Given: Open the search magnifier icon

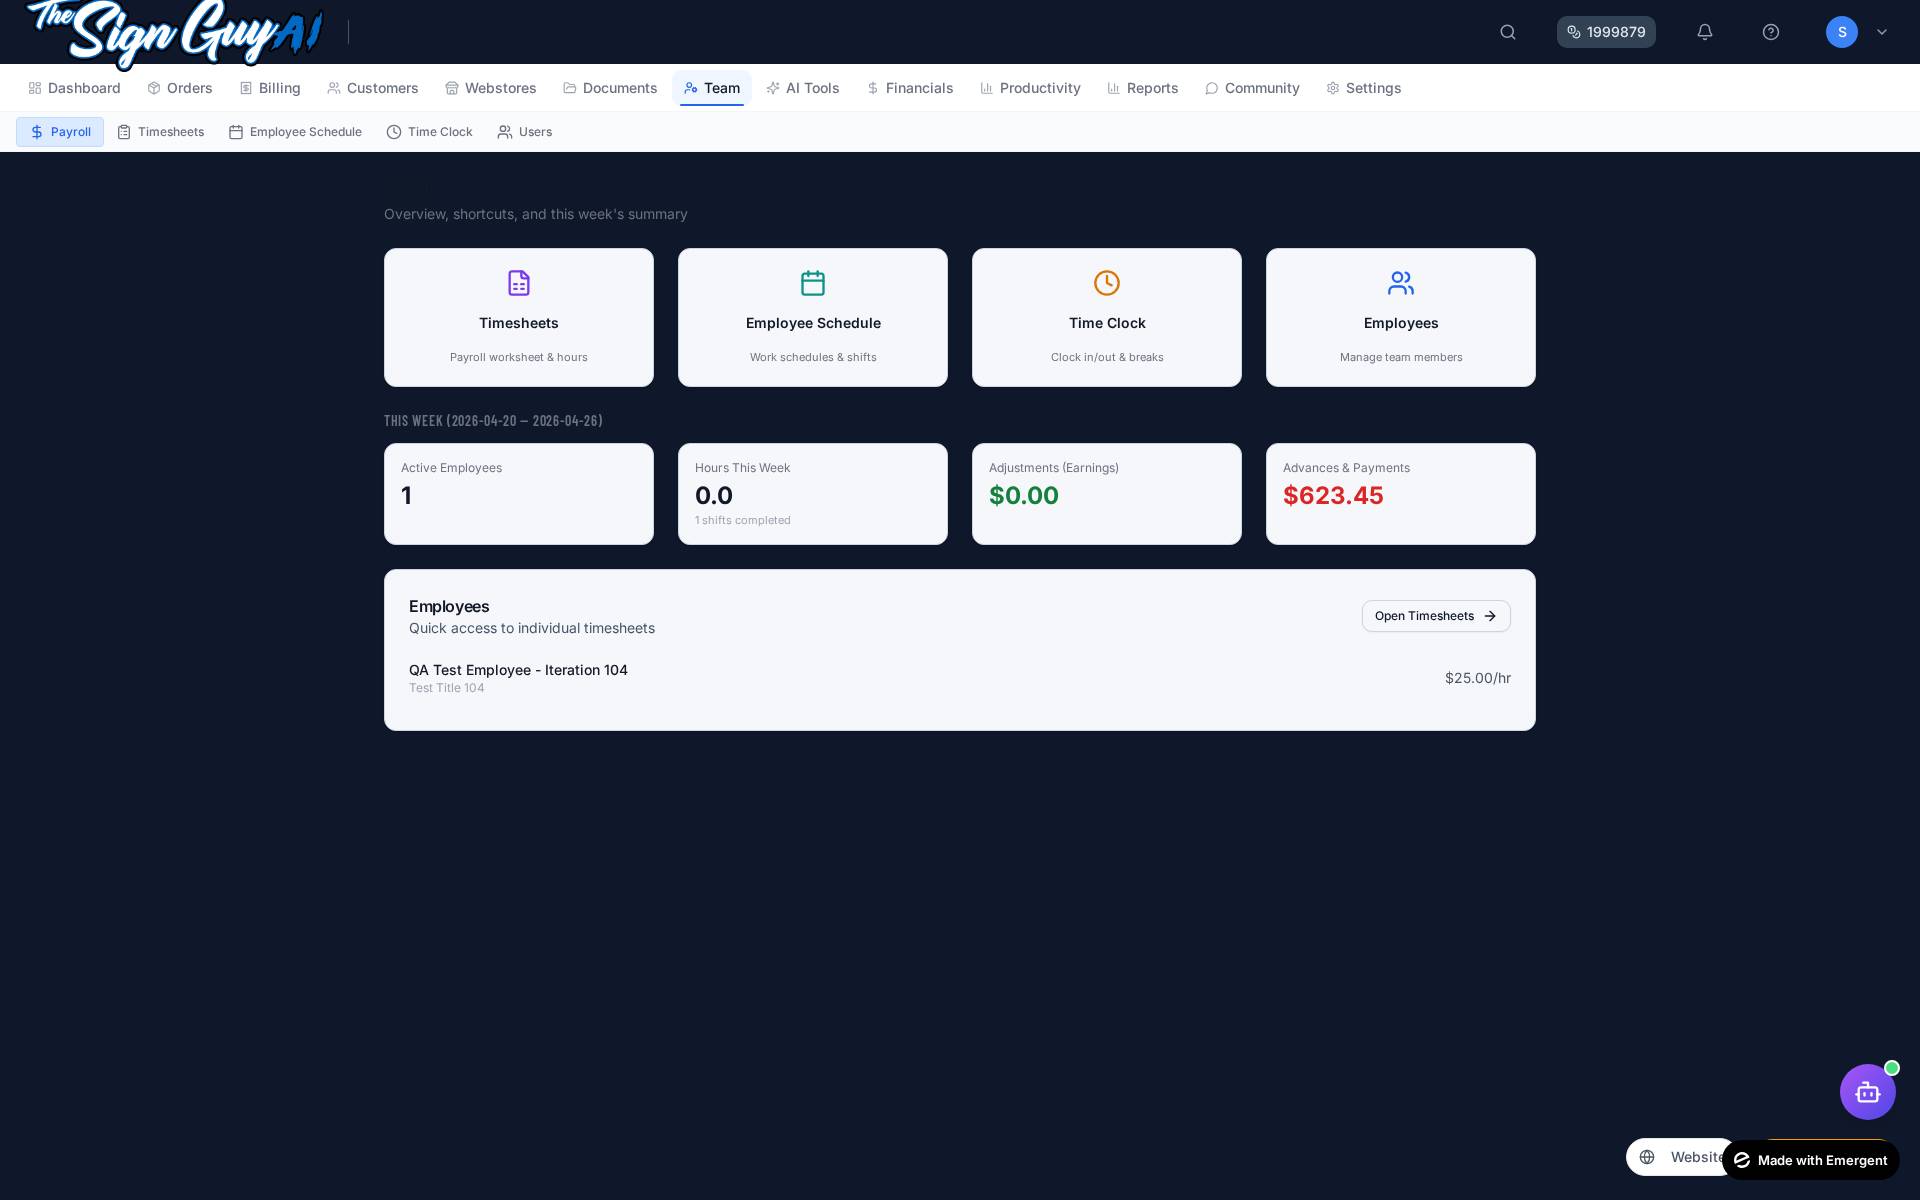Looking at the screenshot, I should tap(1508, 32).
